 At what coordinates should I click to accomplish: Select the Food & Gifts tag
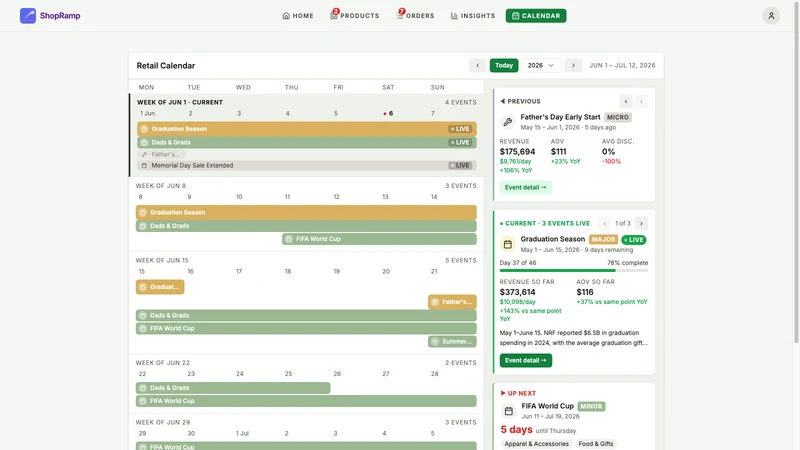595,444
